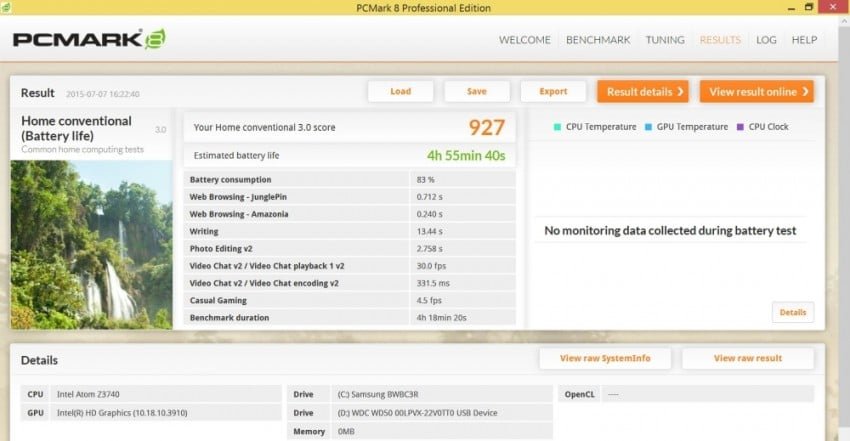850x441 pixels.
Task: Click View raw result button
Action: coord(748,358)
